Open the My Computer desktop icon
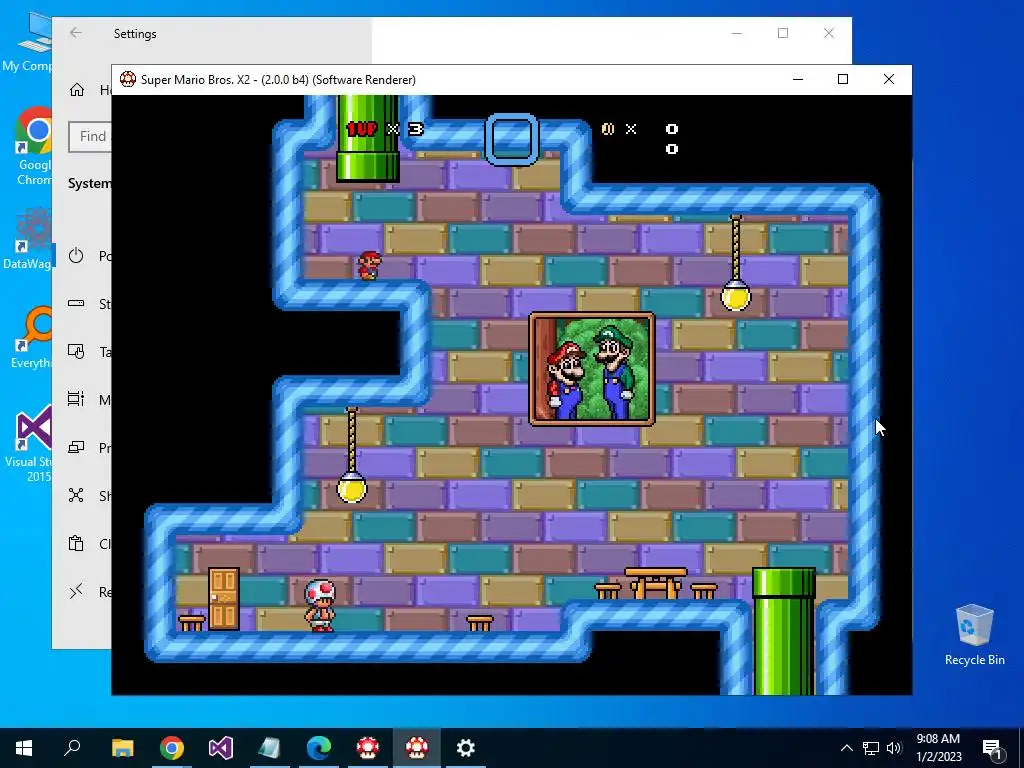This screenshot has width=1024, height=768. pyautogui.click(x=27, y=42)
